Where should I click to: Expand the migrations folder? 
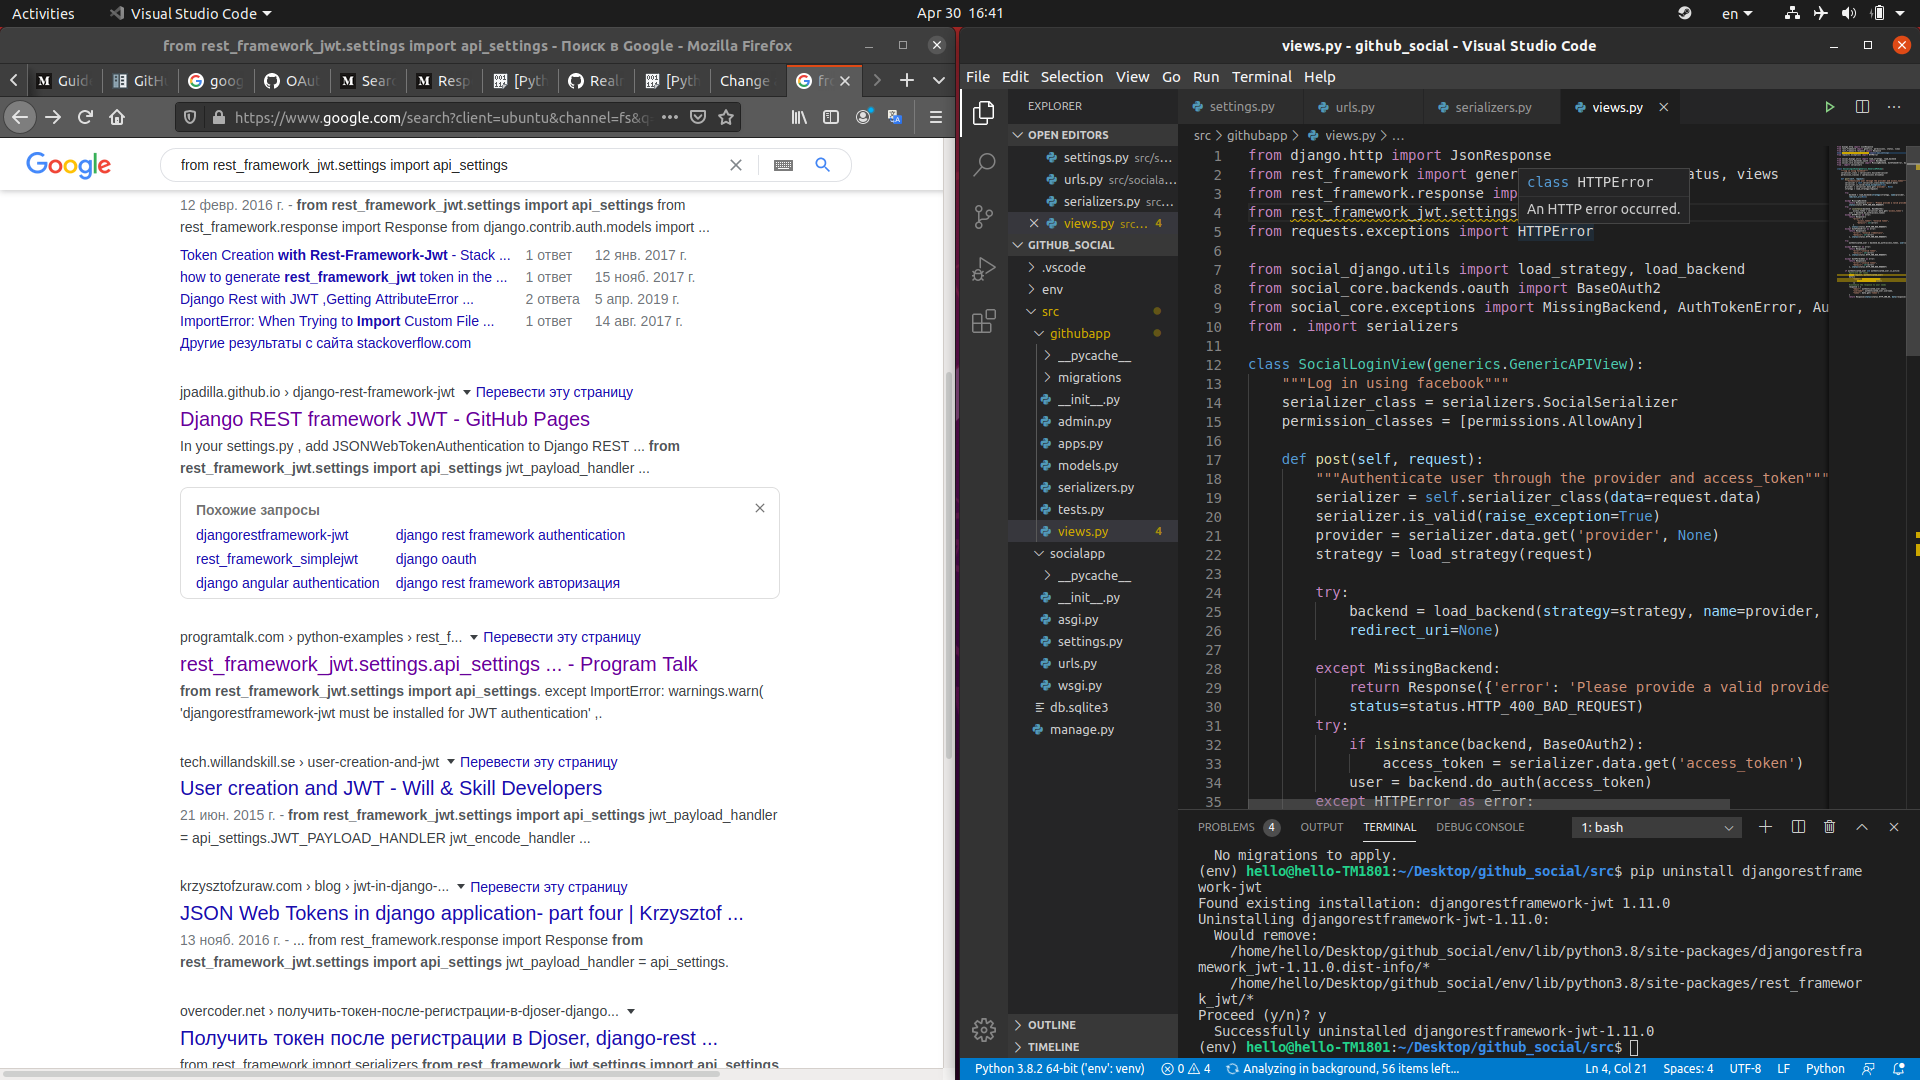point(1089,377)
